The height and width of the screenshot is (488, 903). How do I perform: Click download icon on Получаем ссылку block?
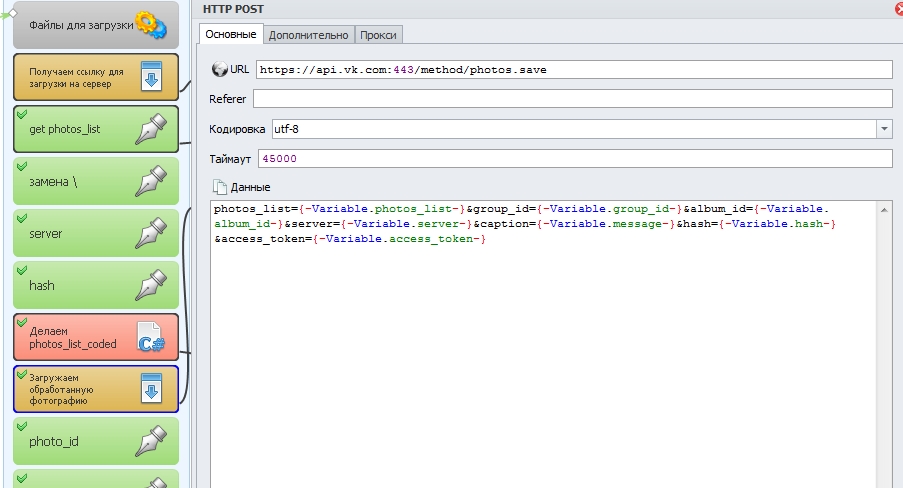click(x=150, y=77)
